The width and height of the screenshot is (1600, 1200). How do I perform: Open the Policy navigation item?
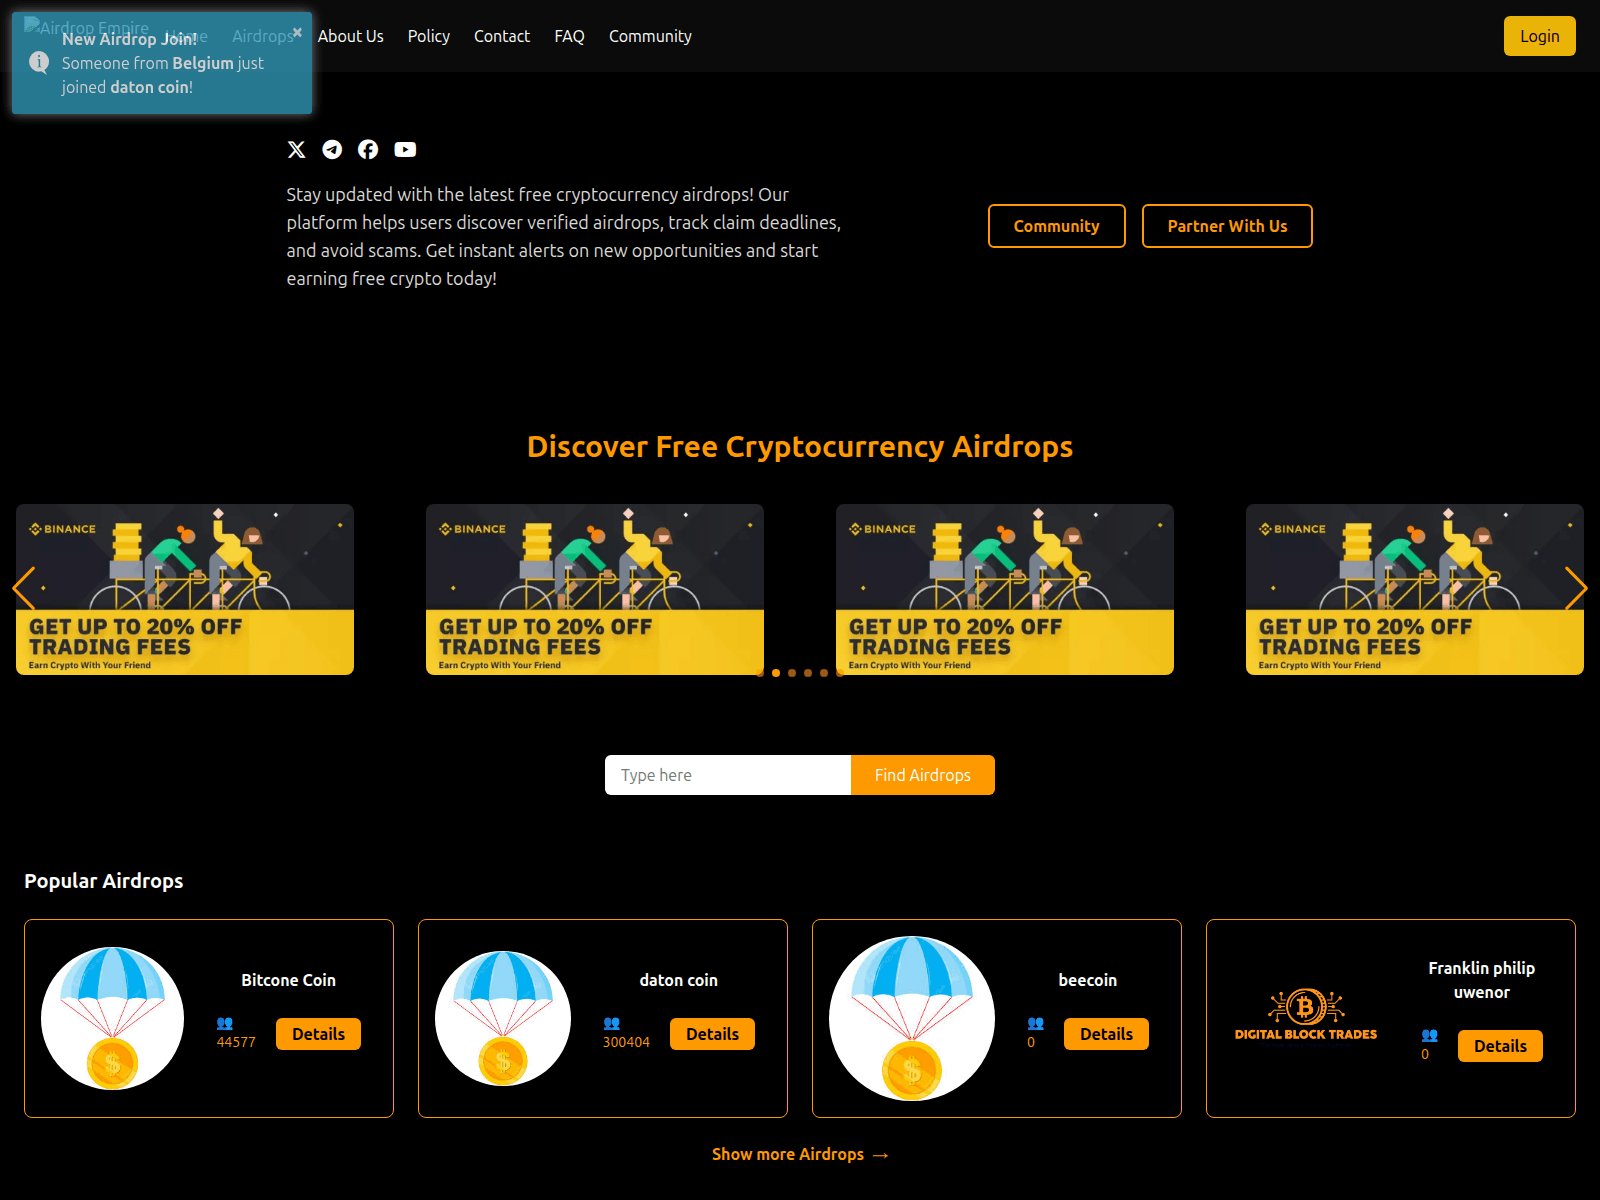pyautogui.click(x=429, y=36)
